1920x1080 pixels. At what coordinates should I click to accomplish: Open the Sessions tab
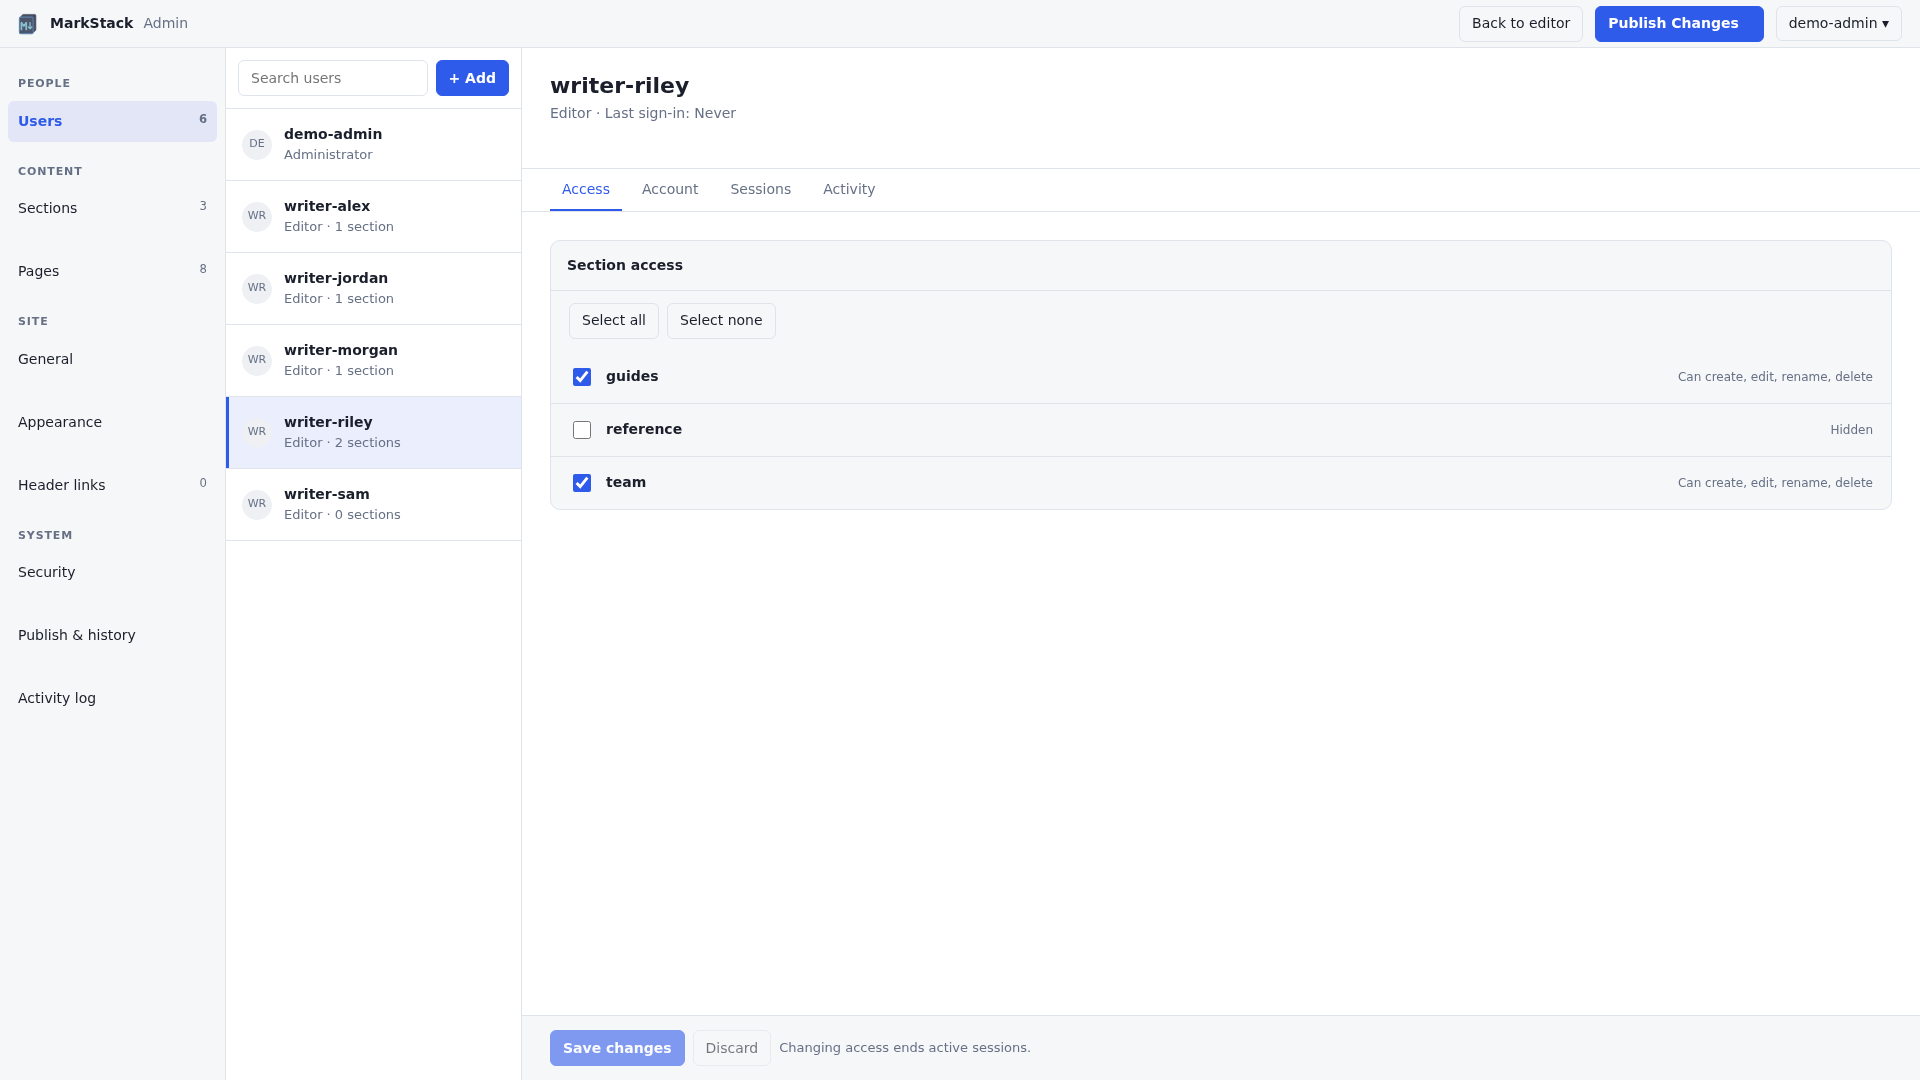click(760, 189)
